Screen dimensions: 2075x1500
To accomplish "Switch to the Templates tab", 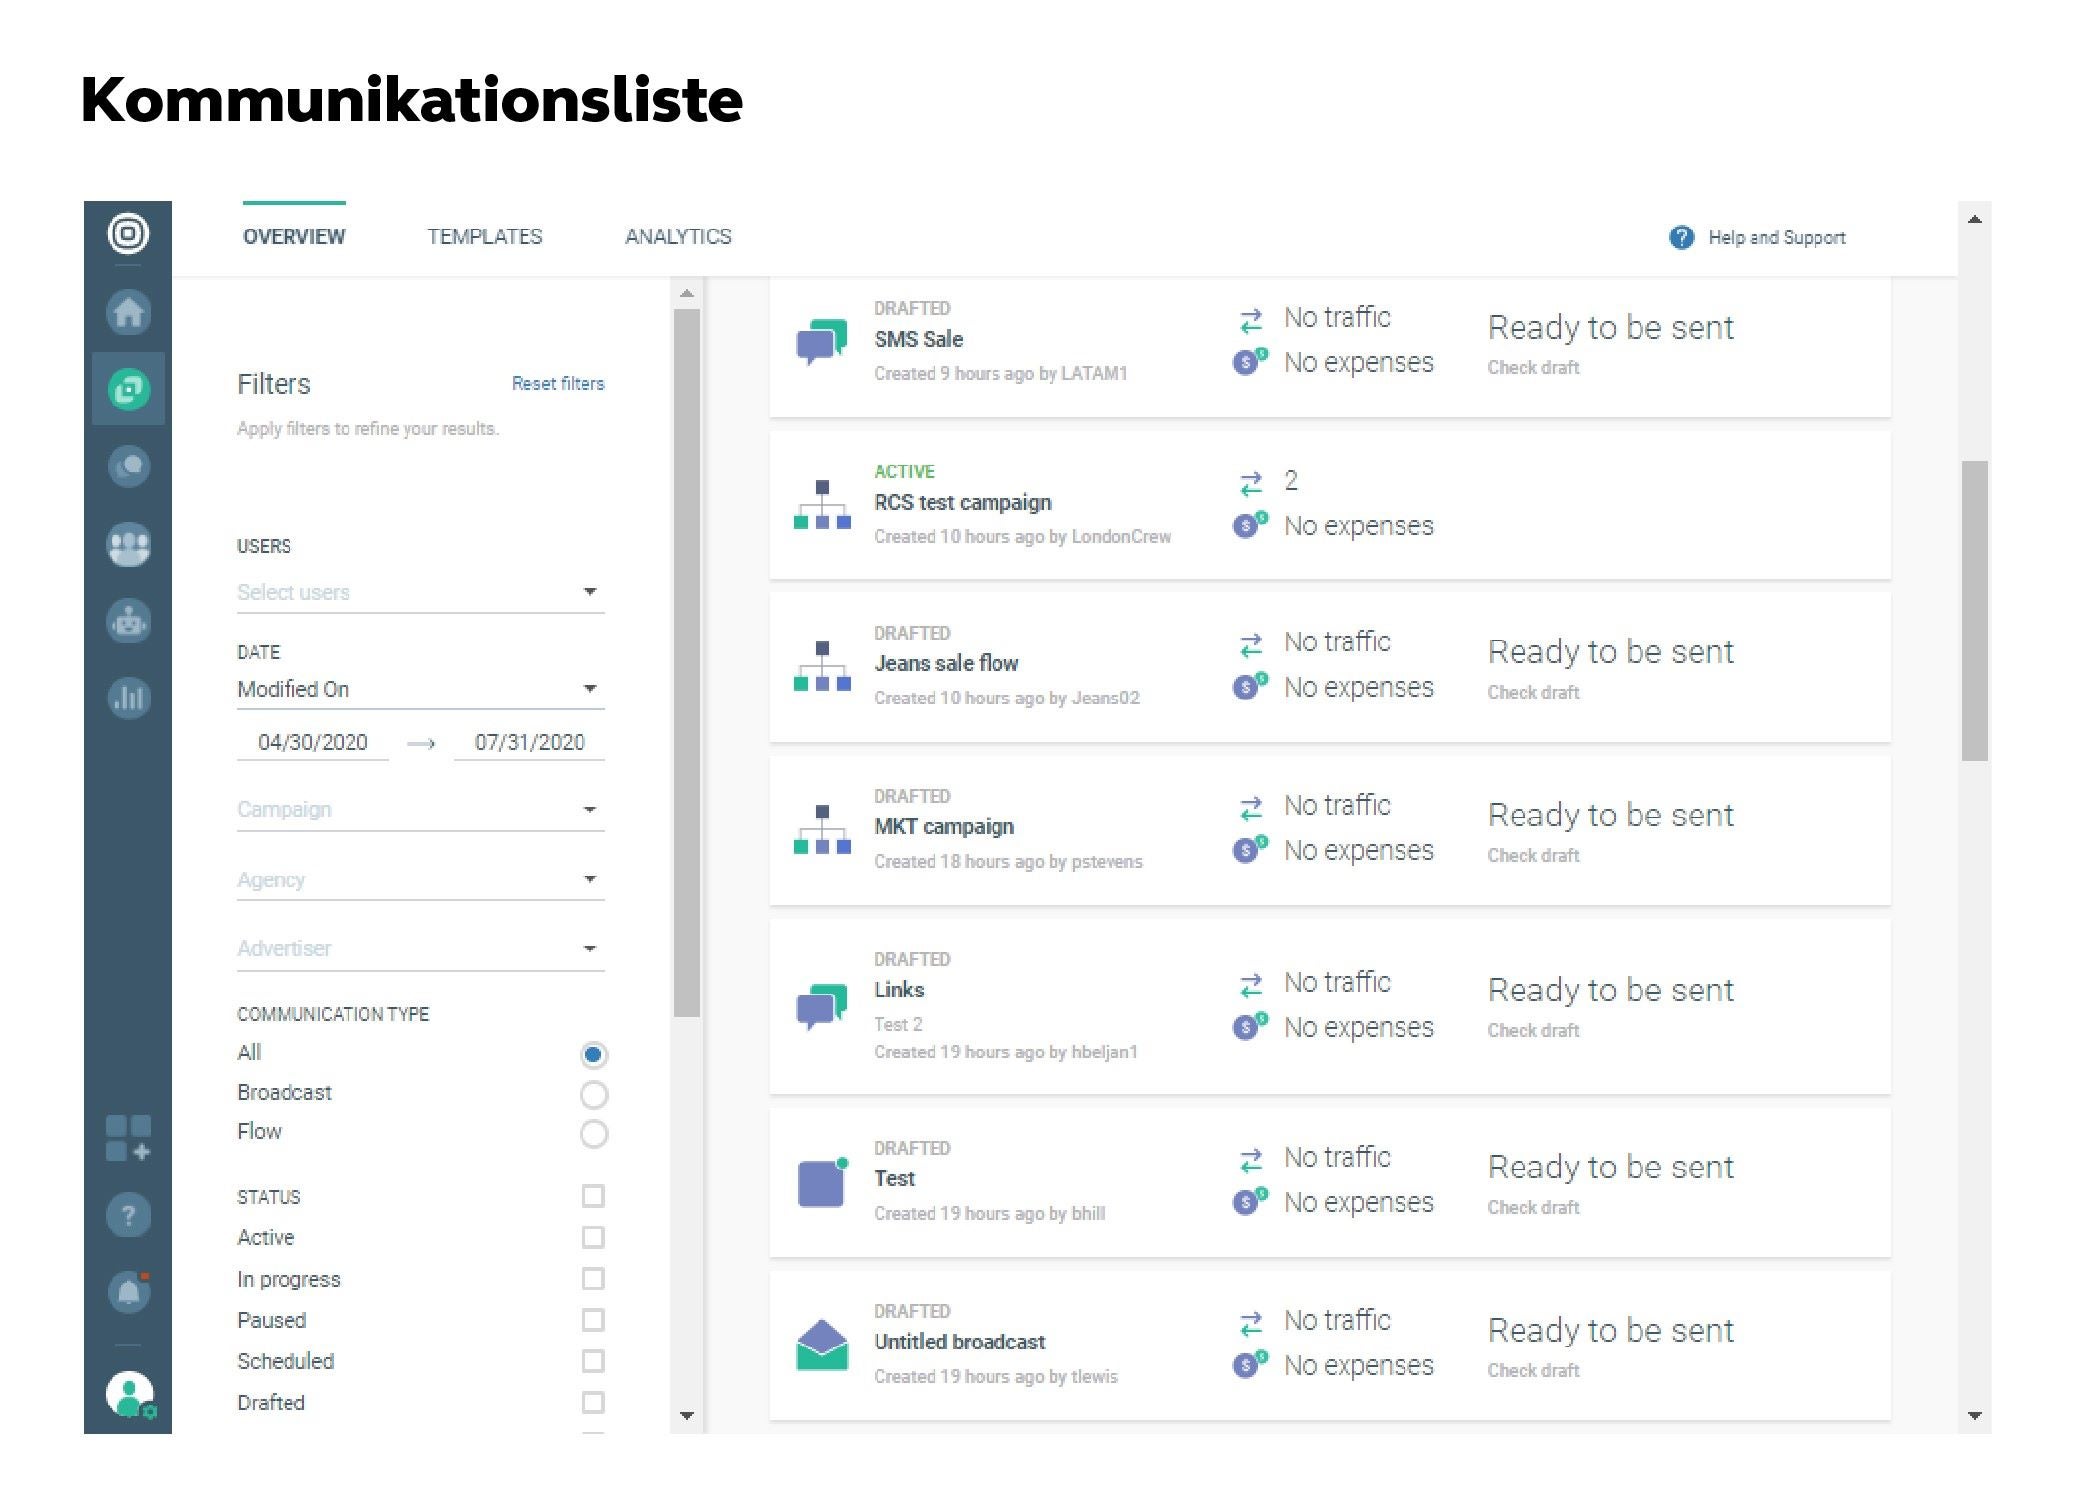I will pos(484,237).
